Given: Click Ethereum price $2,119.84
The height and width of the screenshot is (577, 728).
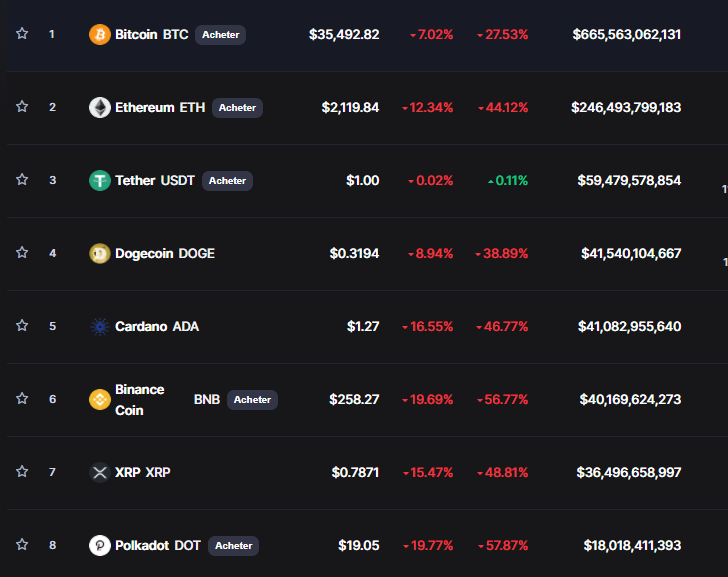Looking at the screenshot, I should tap(351, 108).
